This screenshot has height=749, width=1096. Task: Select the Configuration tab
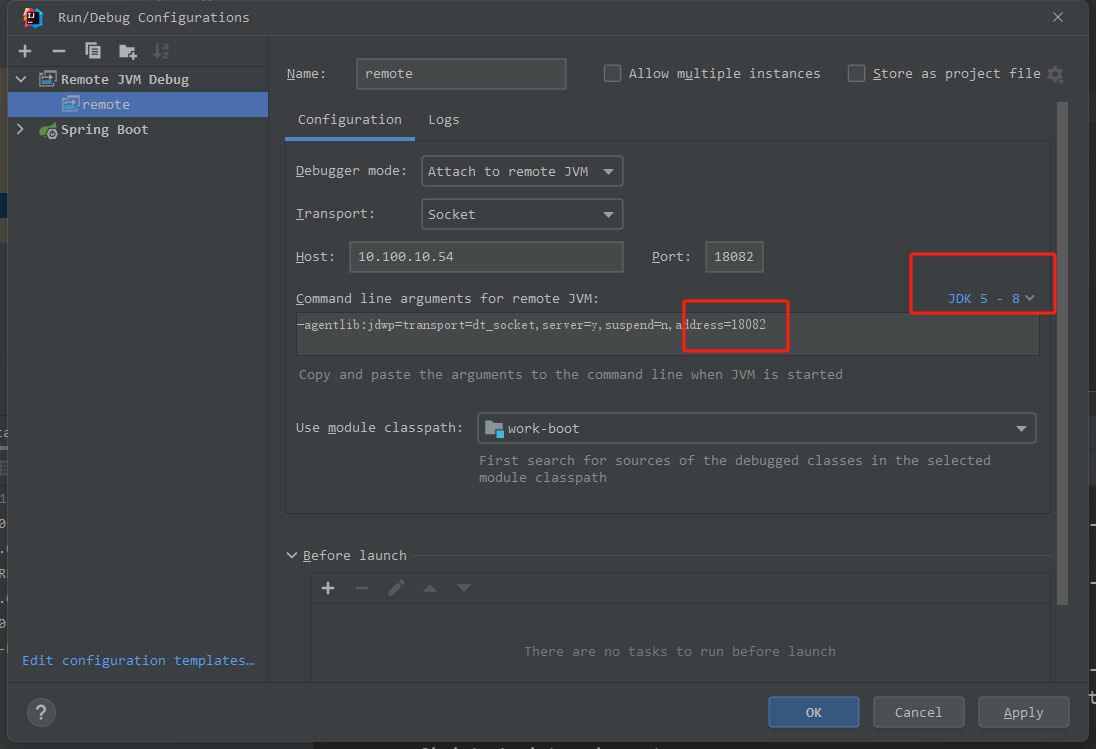click(x=349, y=119)
